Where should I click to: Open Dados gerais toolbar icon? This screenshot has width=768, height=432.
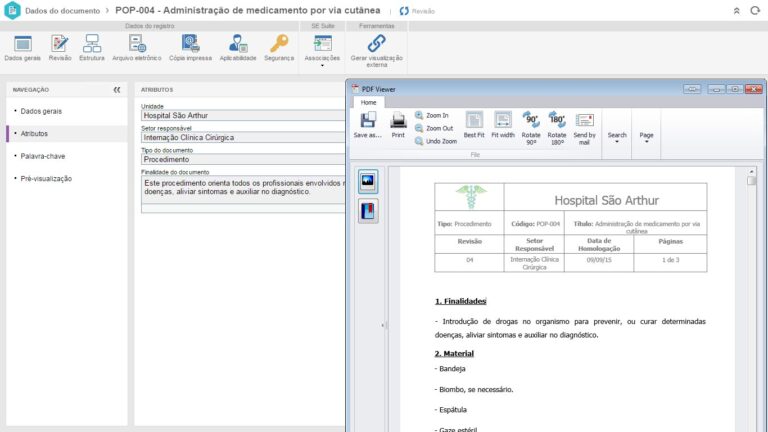[x=22, y=47]
